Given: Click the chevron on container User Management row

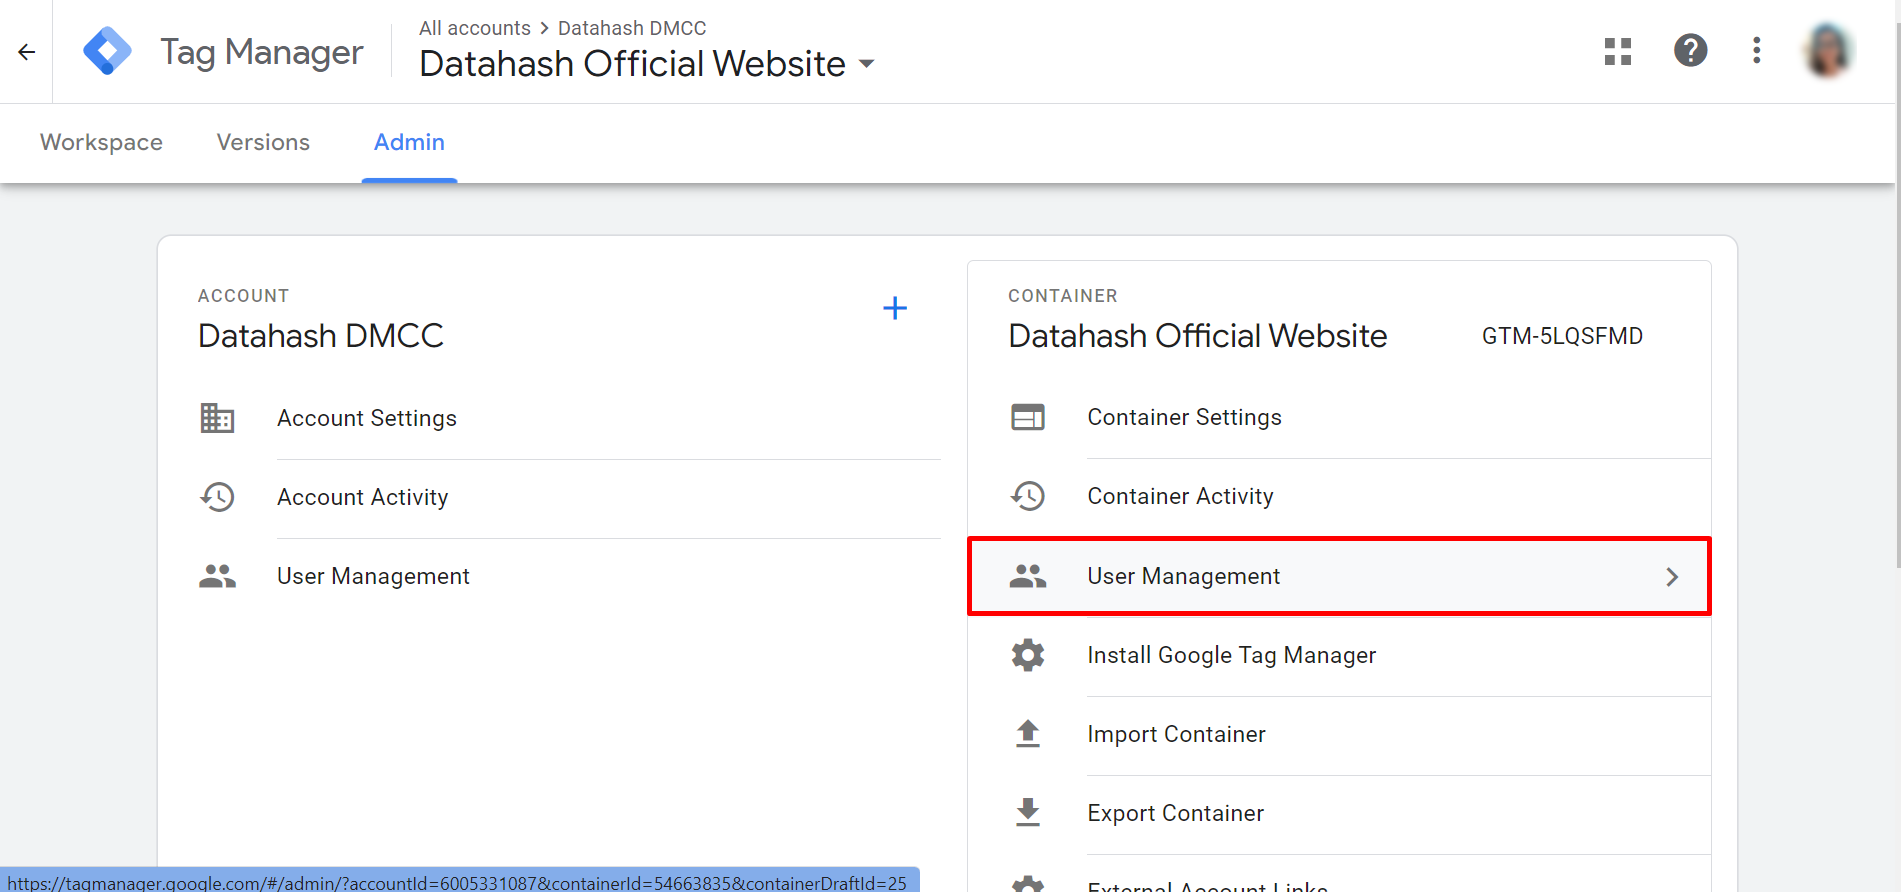Looking at the screenshot, I should tap(1672, 577).
